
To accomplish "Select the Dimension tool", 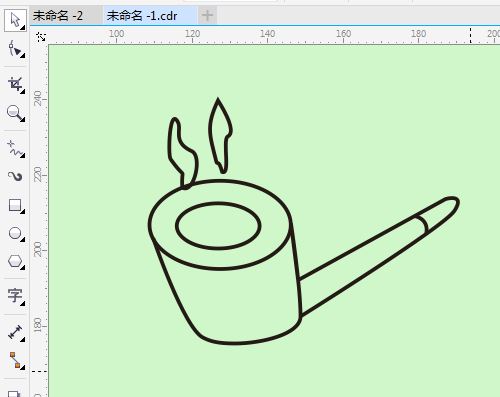I will click(x=16, y=332).
